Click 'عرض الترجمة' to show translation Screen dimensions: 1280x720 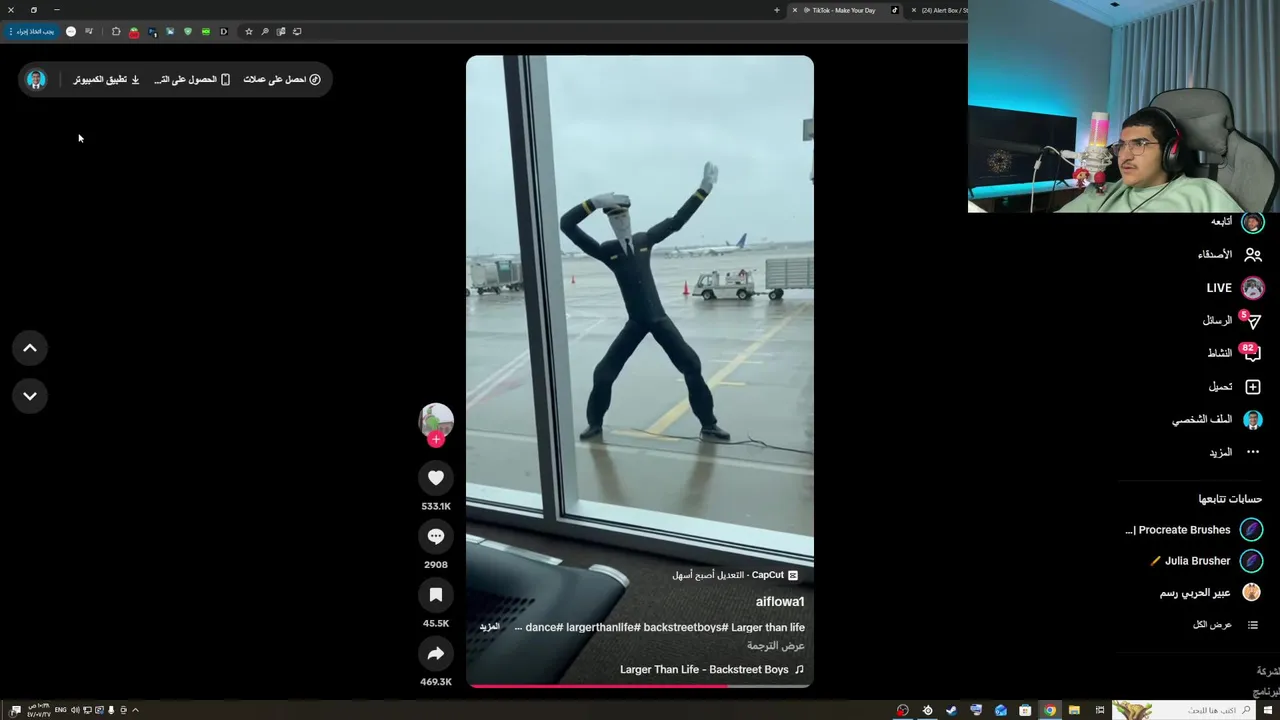click(x=776, y=646)
